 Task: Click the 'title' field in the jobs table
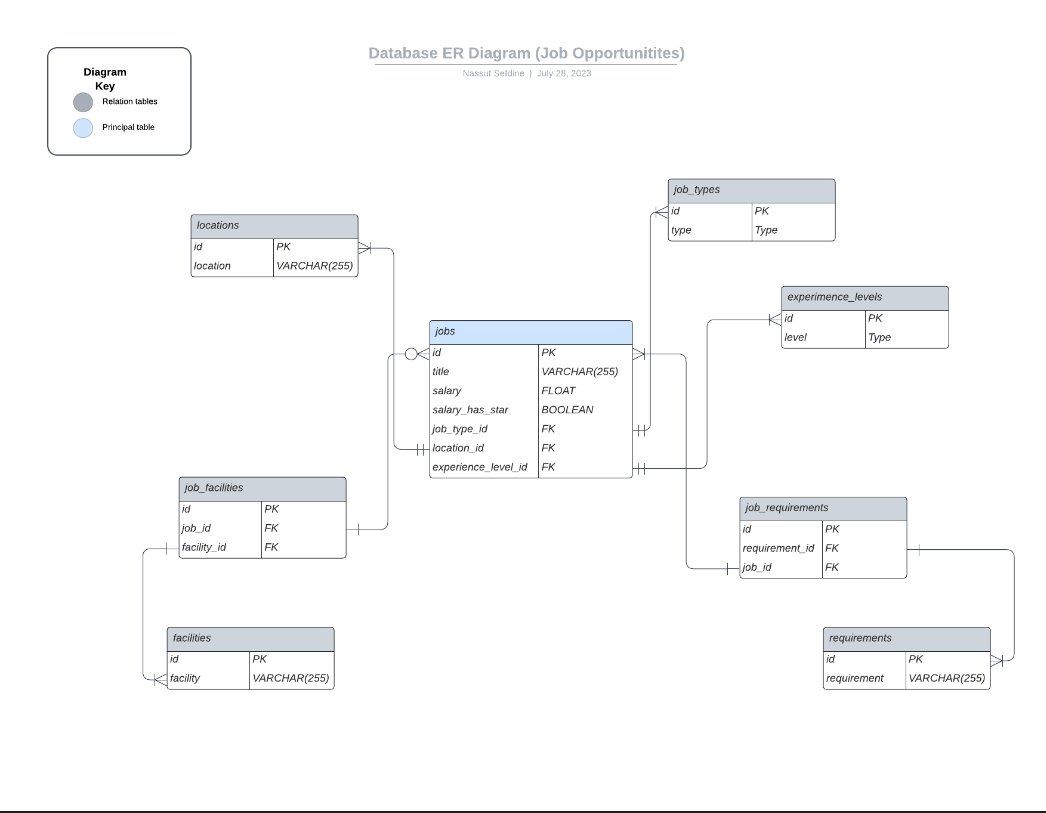[x=440, y=371]
